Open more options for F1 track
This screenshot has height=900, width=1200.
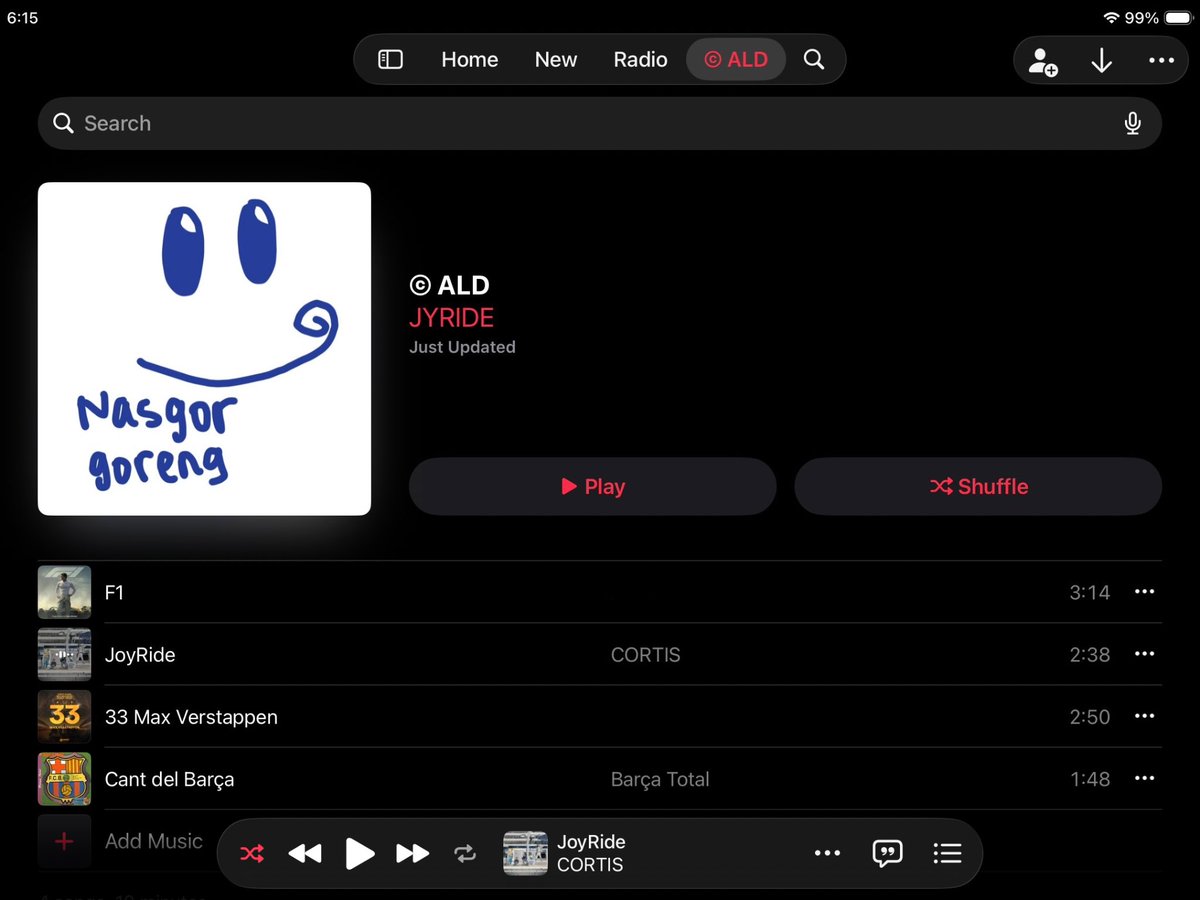tap(1144, 592)
